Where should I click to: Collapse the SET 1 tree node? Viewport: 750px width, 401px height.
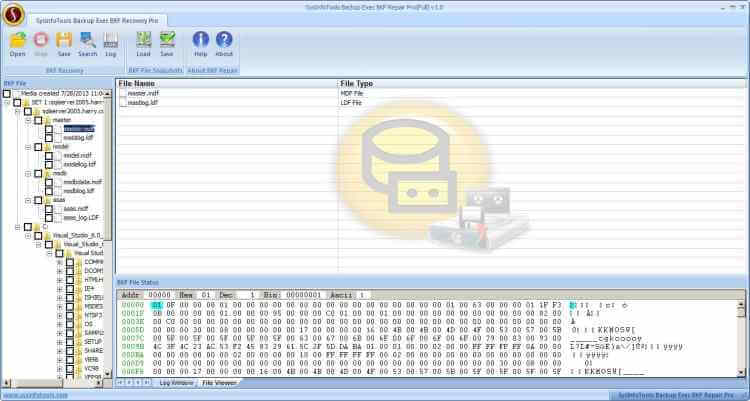point(7,102)
